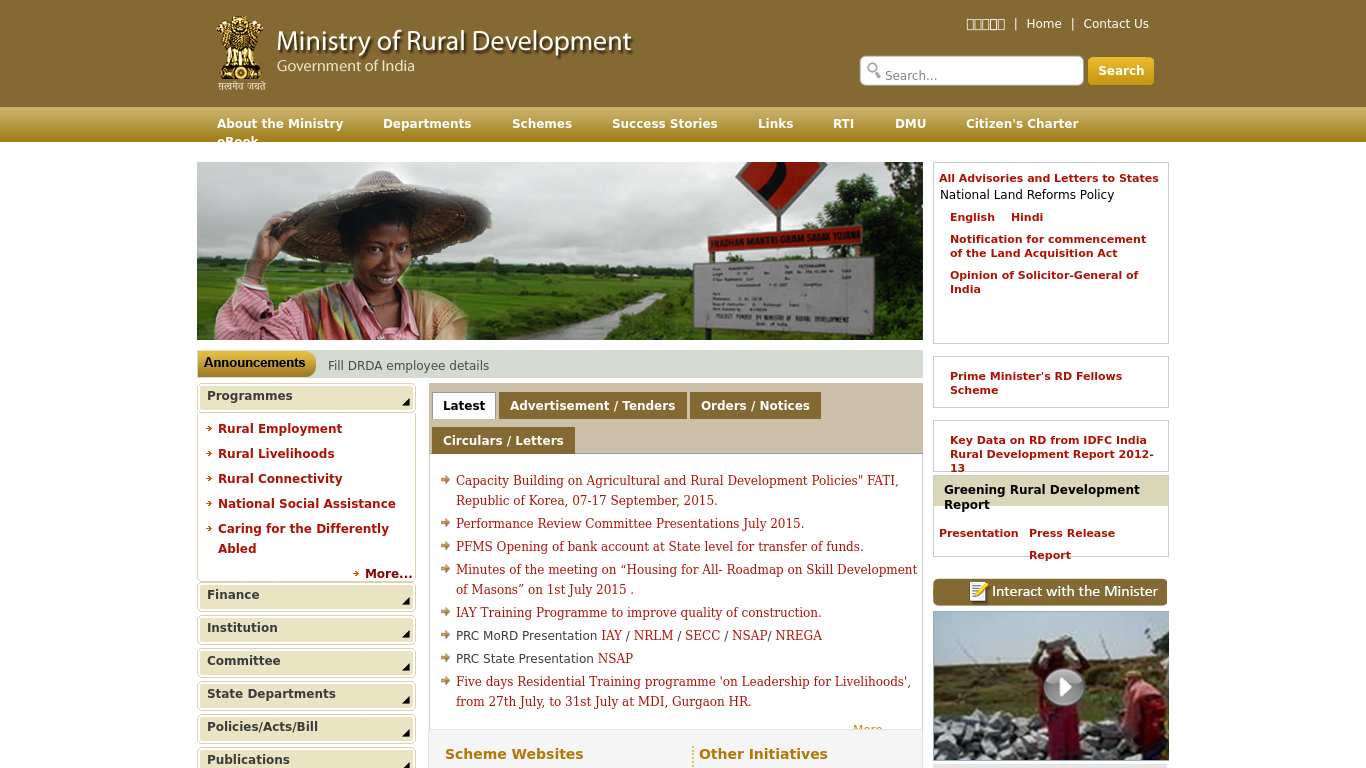Viewport: 1366px width, 768px height.
Task: Open the Rural Employment programme link
Action: point(280,428)
